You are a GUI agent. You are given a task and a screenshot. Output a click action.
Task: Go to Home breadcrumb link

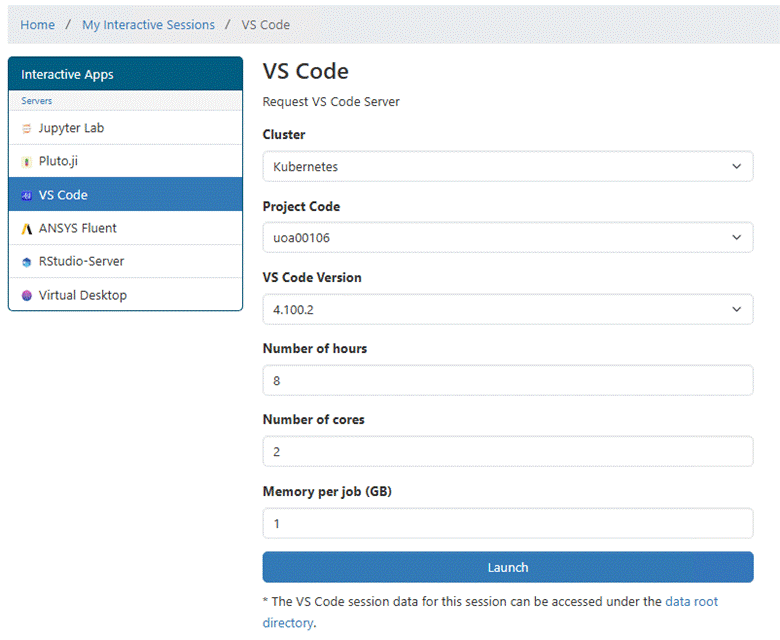click(38, 24)
